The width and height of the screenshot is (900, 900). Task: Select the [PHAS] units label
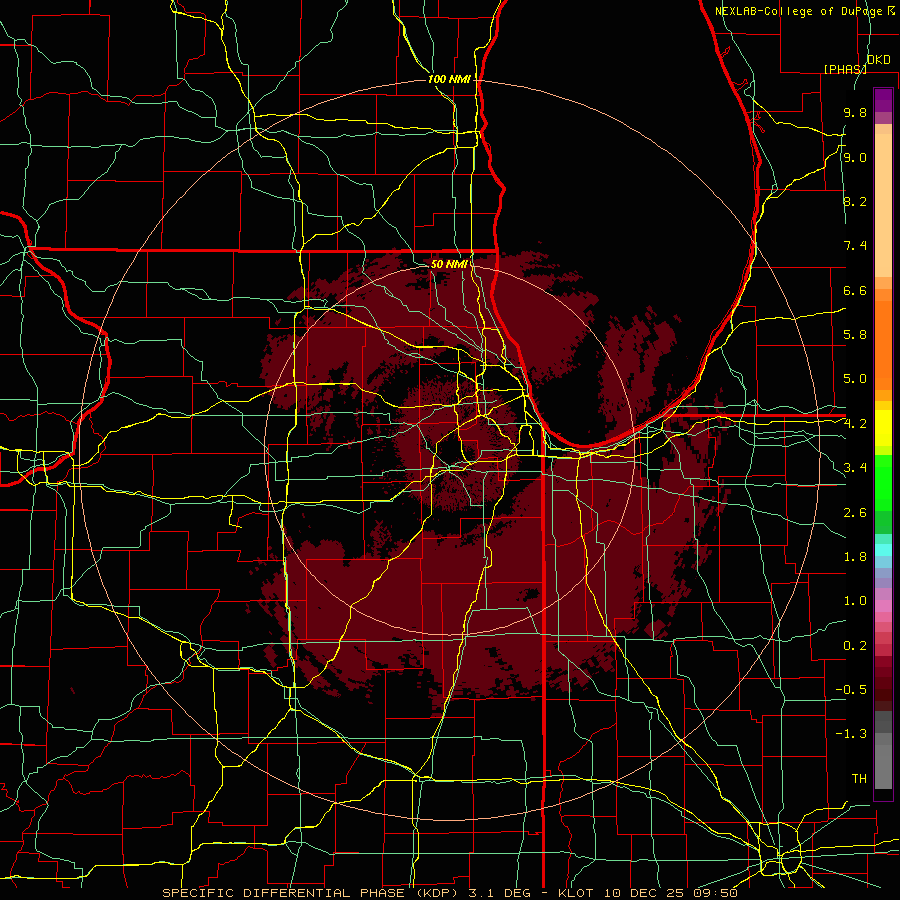pos(845,69)
